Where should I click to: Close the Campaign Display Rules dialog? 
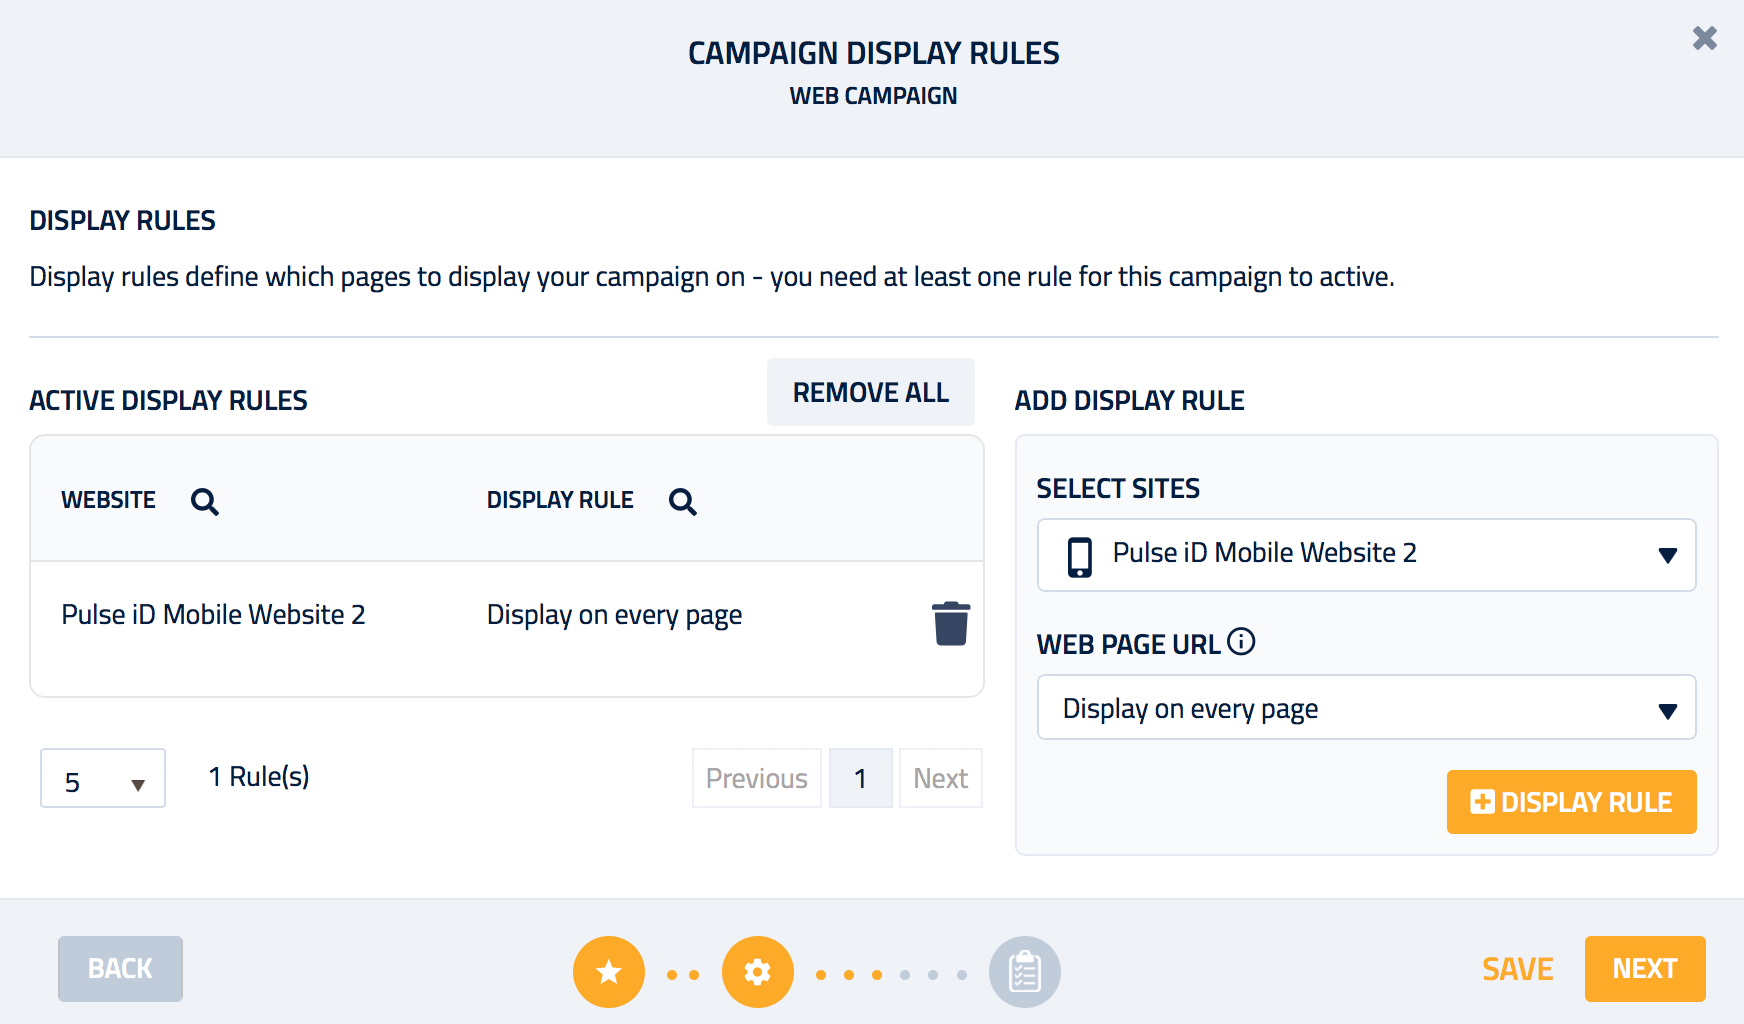pos(1705,38)
